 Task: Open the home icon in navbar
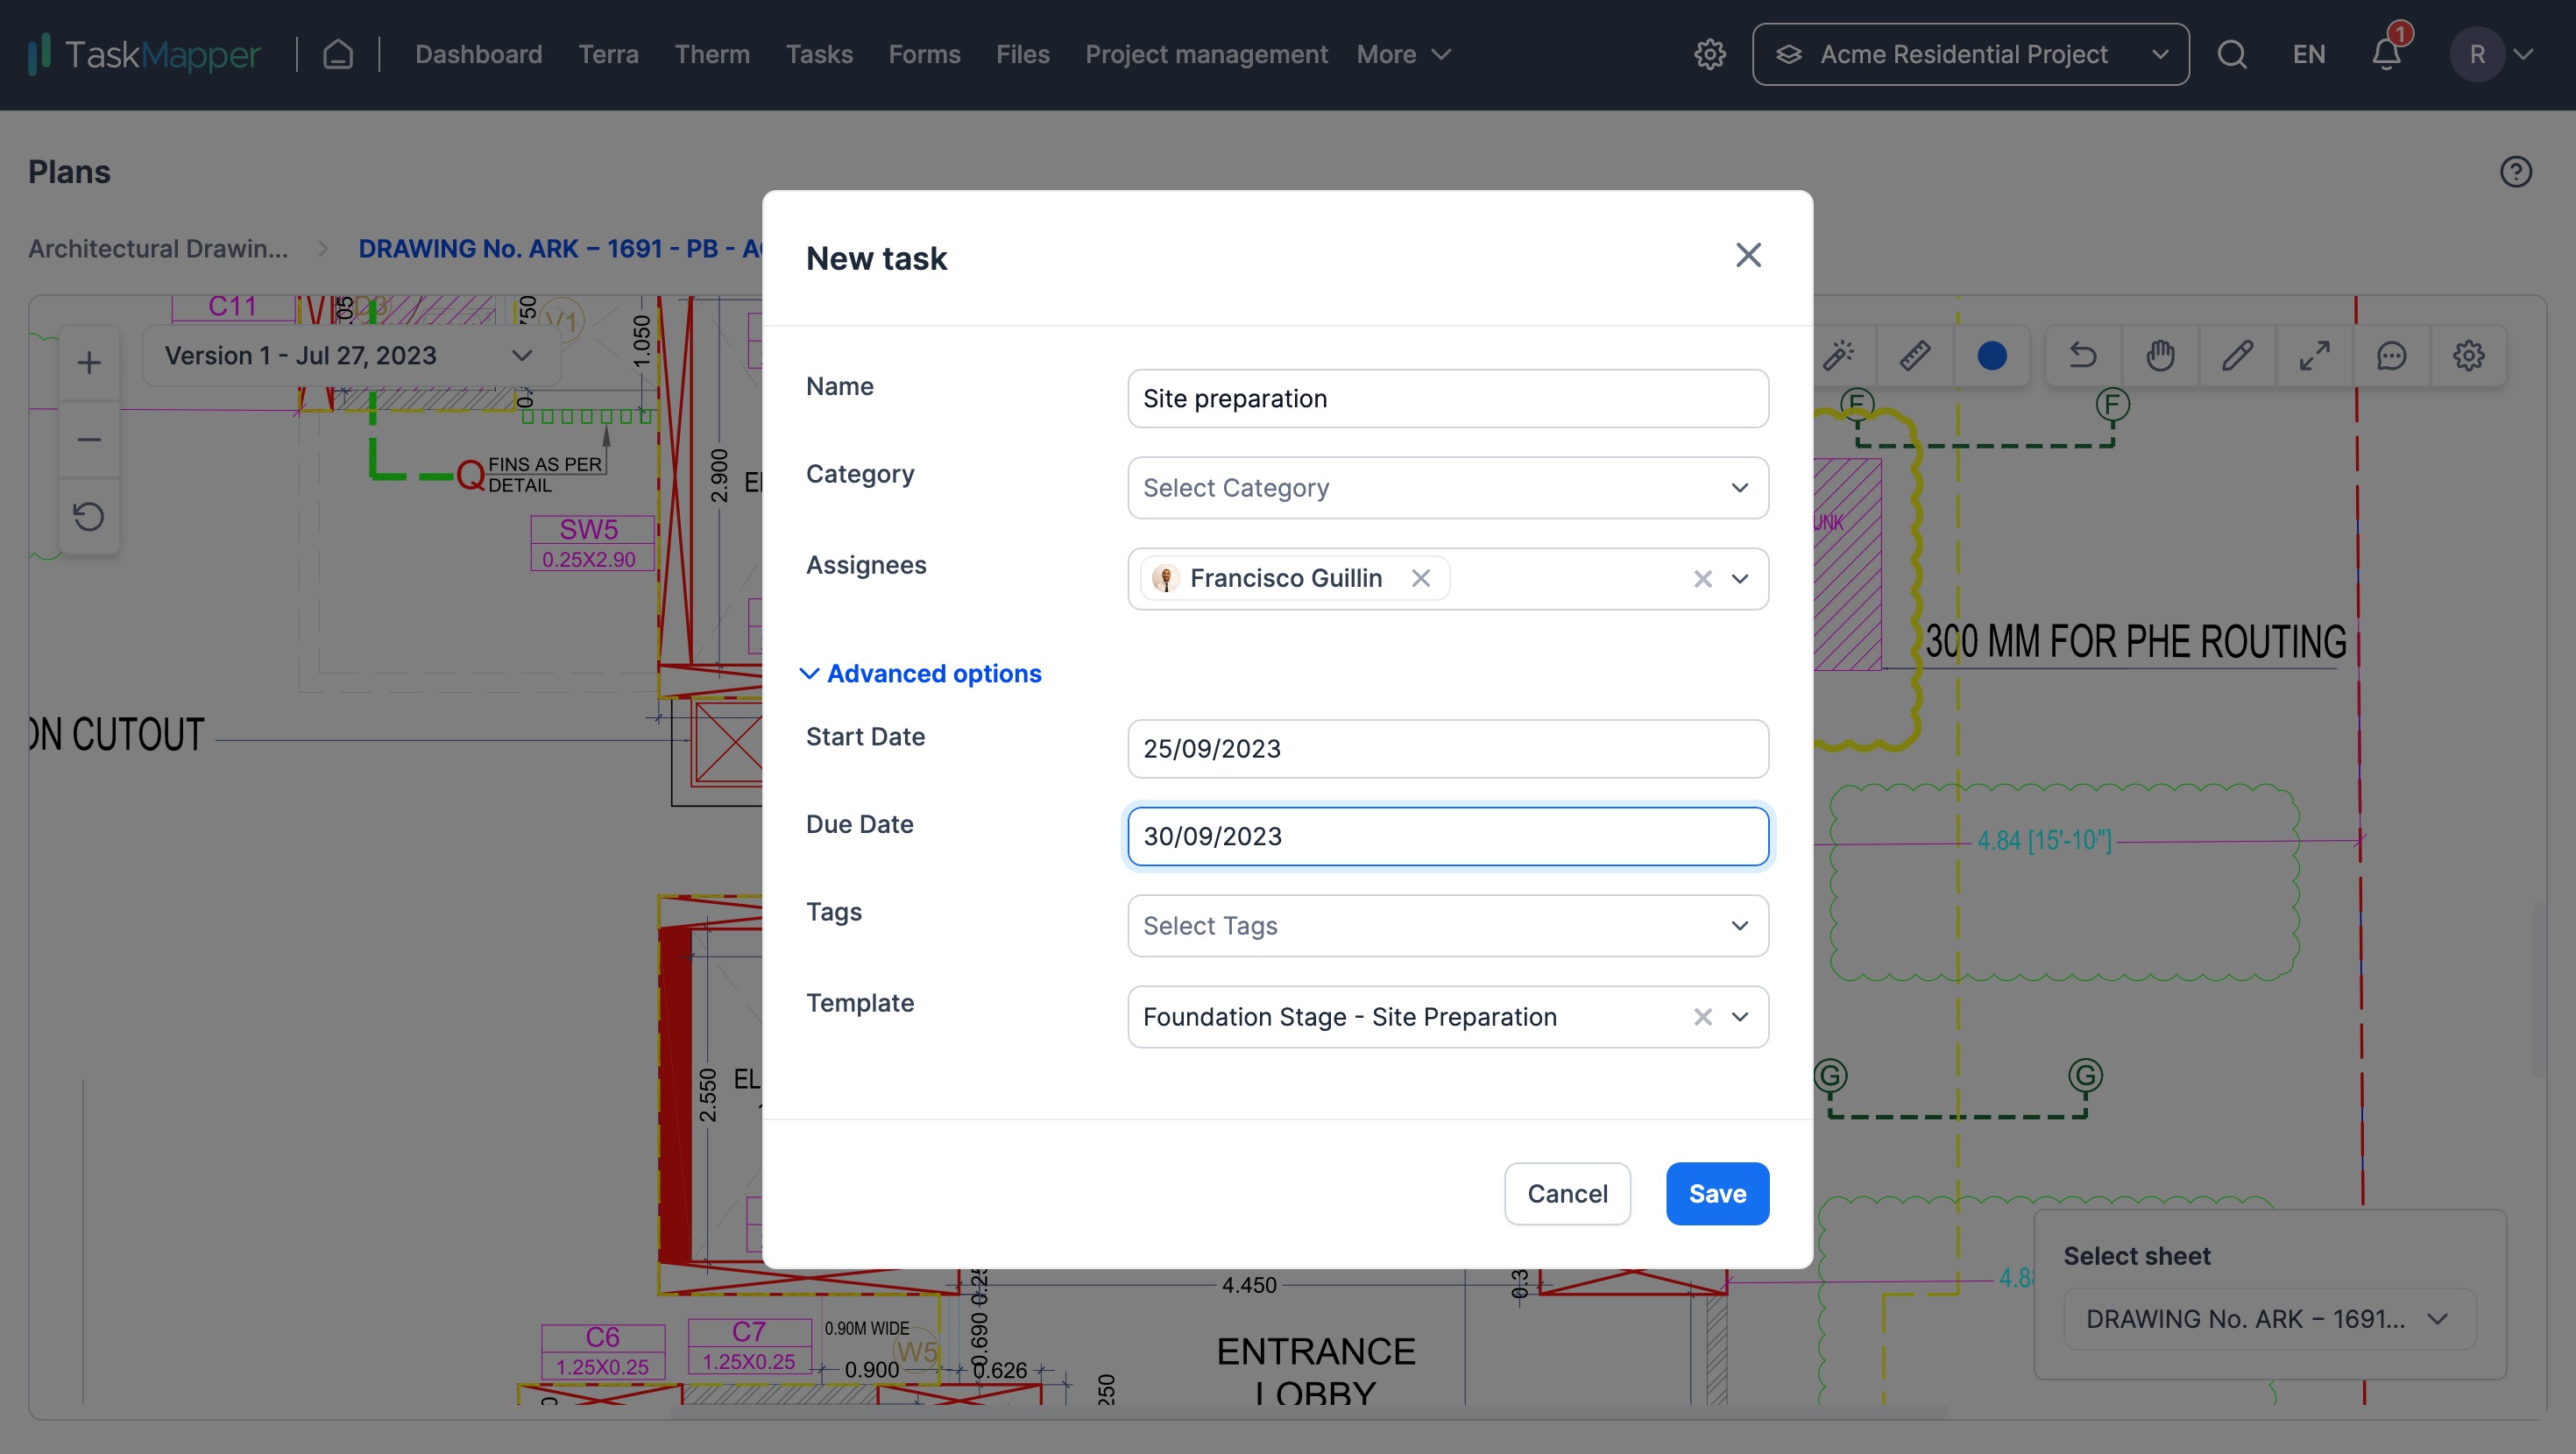pyautogui.click(x=338, y=54)
